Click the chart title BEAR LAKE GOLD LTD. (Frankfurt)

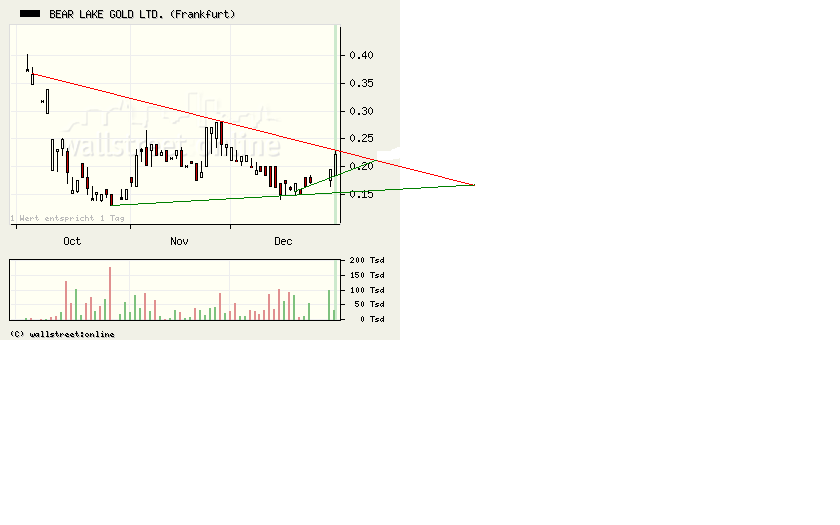click(x=142, y=14)
